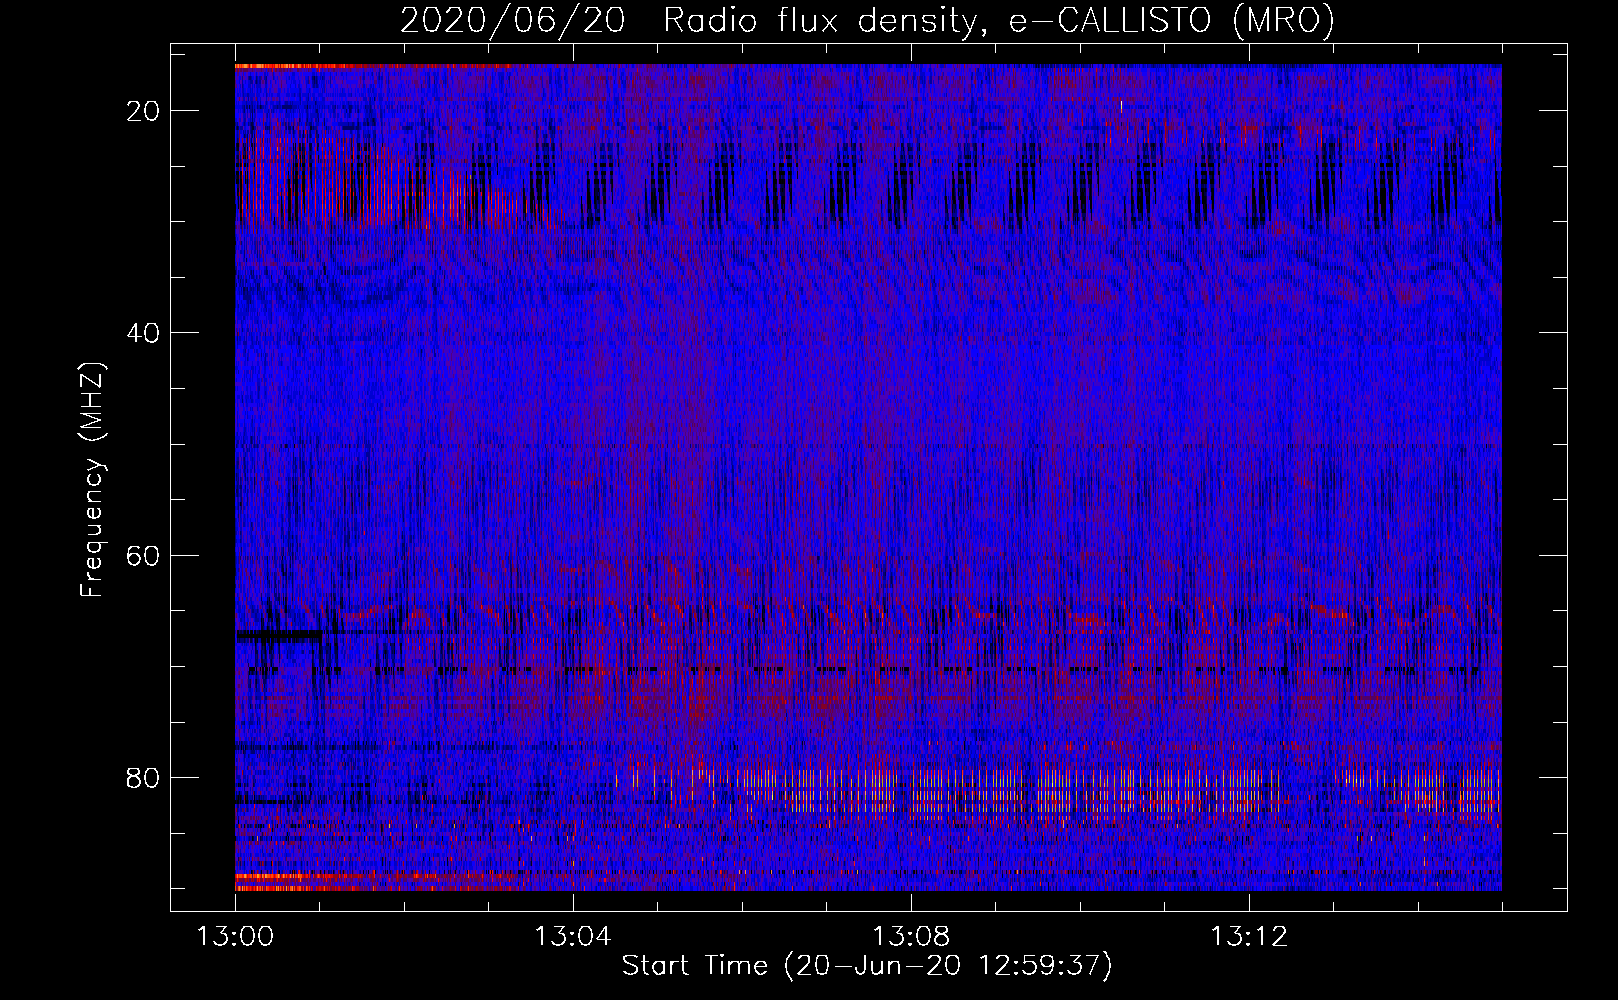This screenshot has height=1000, width=1618.
Task: Click the 80 MHz frequency tick label
Action: point(144,777)
